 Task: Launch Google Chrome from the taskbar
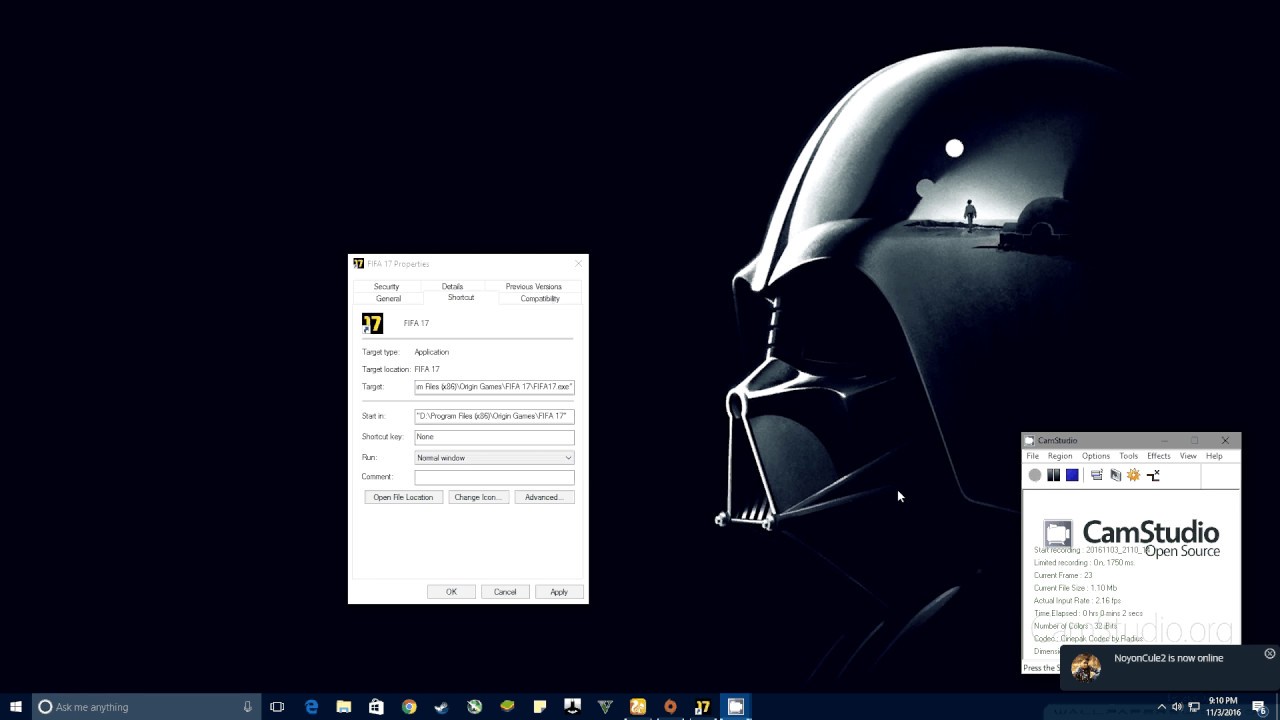tap(409, 707)
